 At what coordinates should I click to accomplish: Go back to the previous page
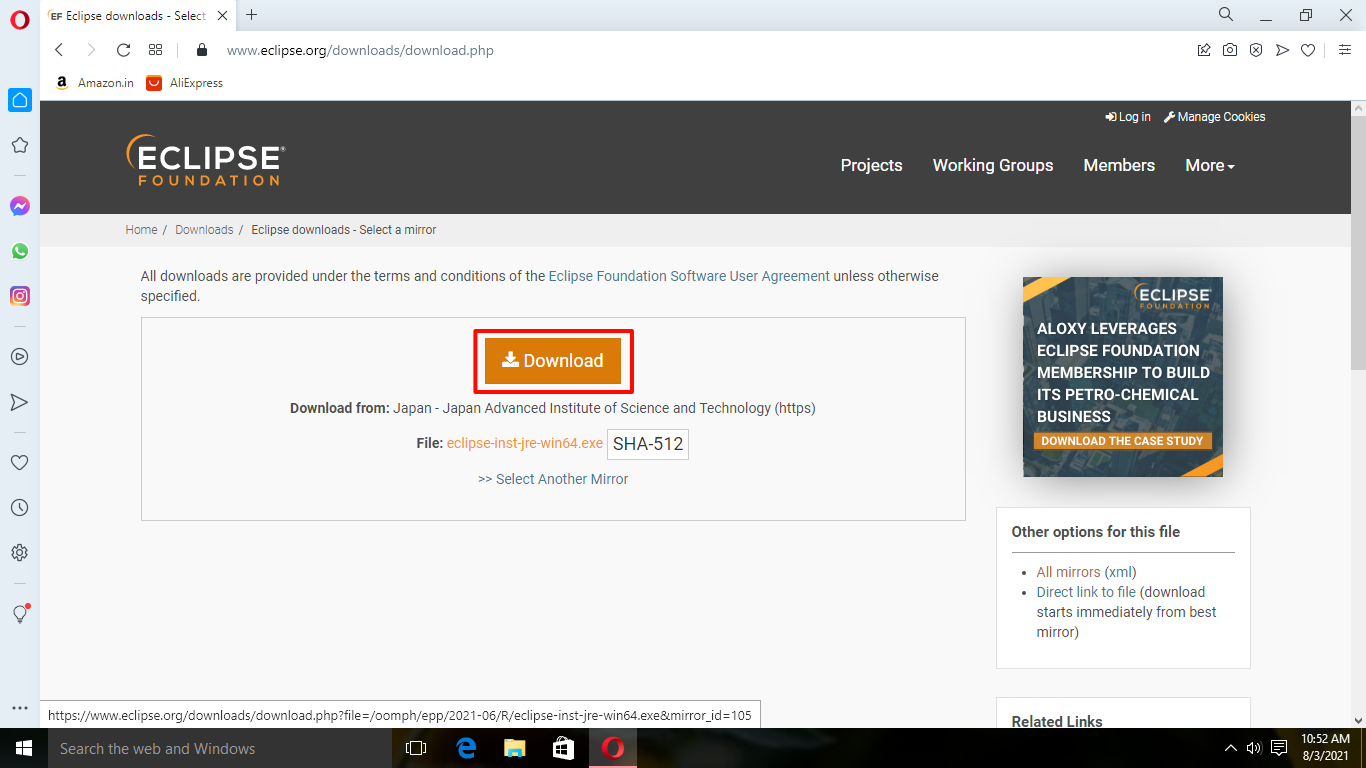point(59,50)
